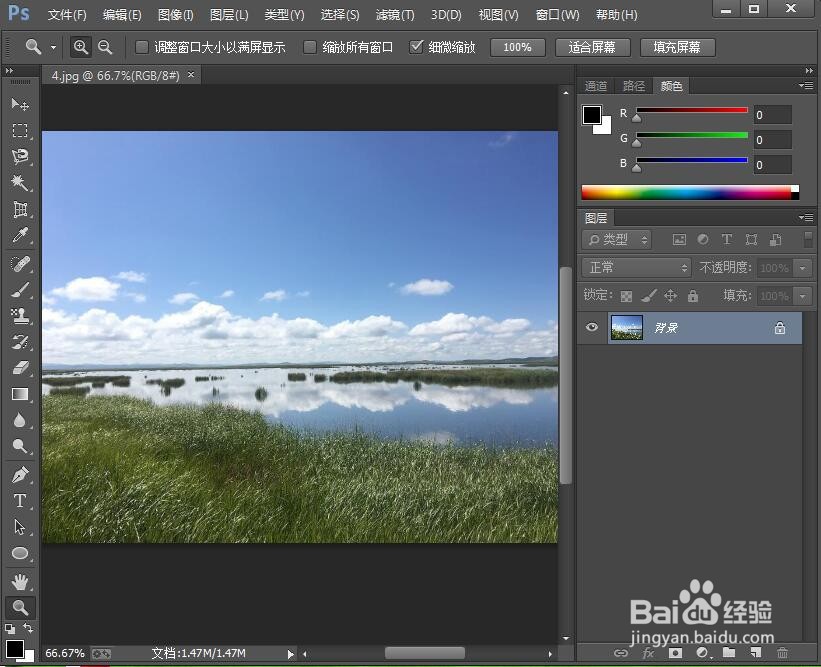The height and width of the screenshot is (667, 821).
Task: Open the Filter menu
Action: coord(395,15)
